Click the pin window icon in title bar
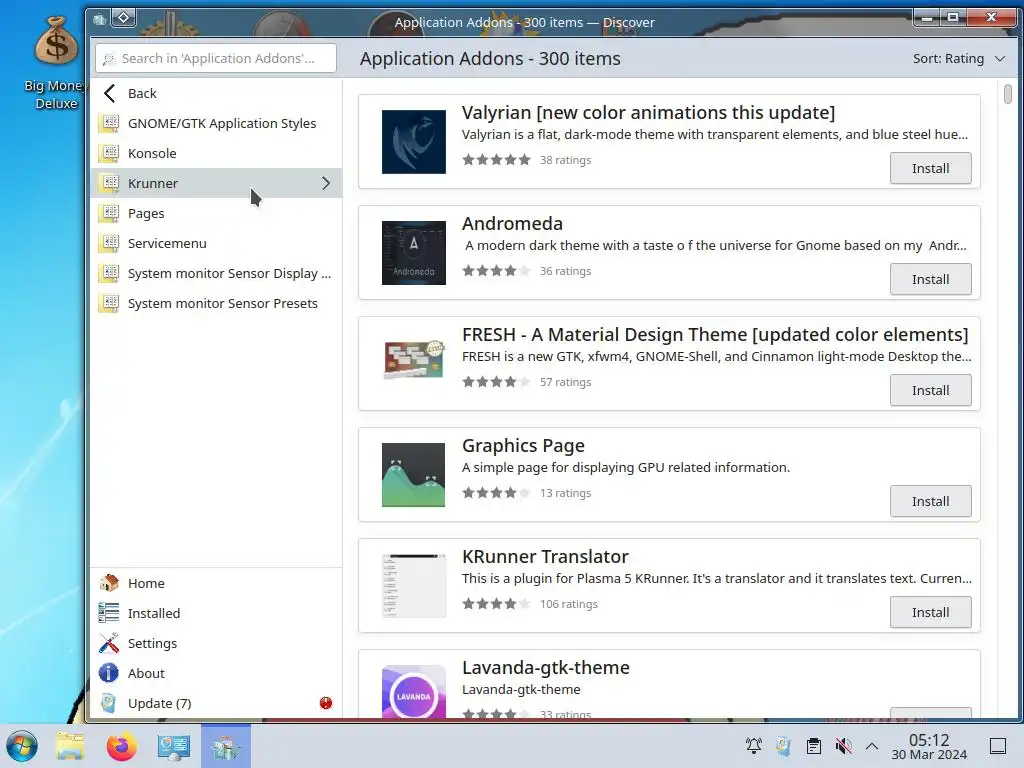This screenshot has height=768, width=1024. coord(123,18)
